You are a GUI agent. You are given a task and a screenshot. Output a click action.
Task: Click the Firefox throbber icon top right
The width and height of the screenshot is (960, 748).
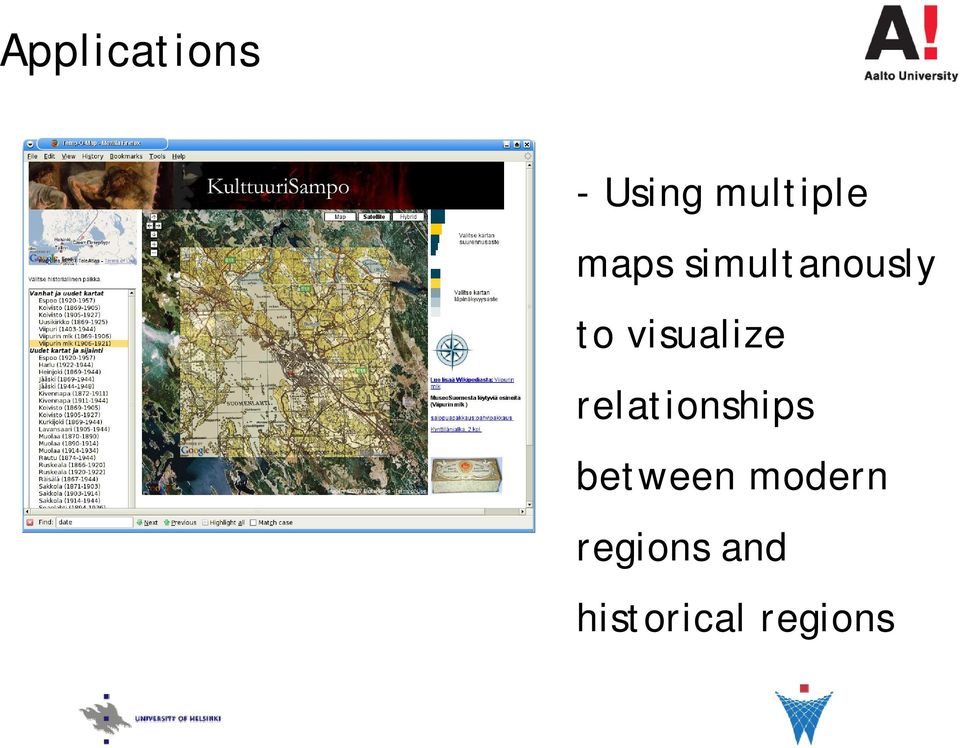[x=528, y=156]
